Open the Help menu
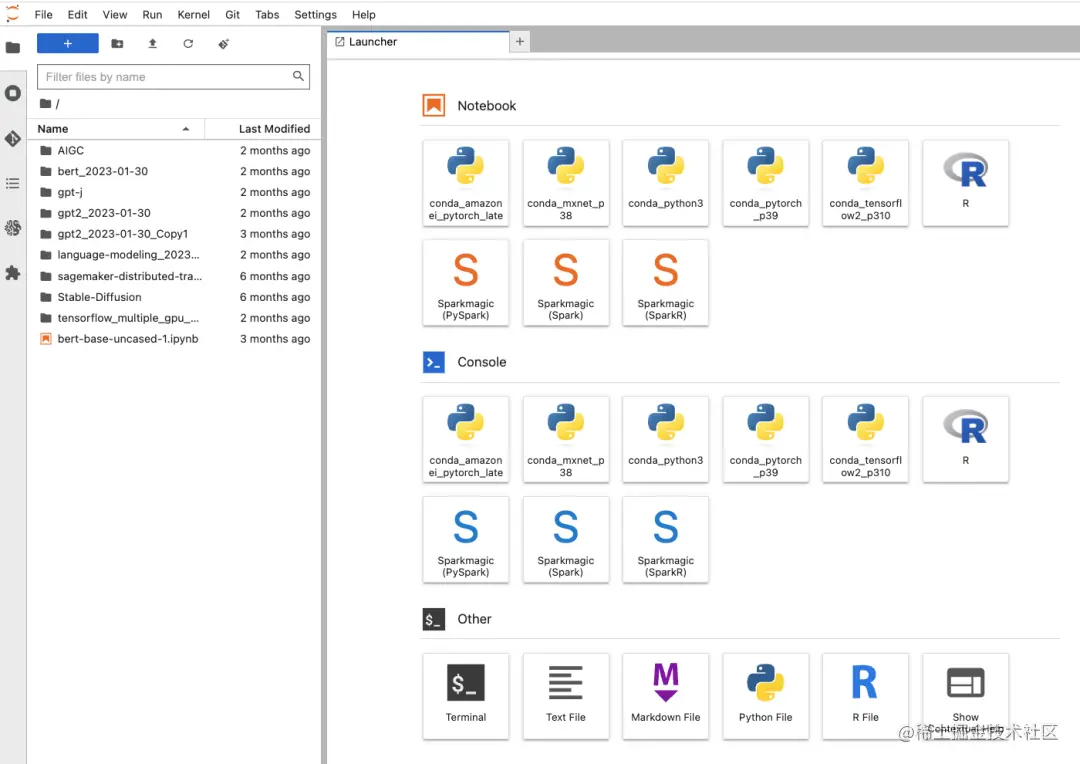The height and width of the screenshot is (764, 1080). point(364,14)
